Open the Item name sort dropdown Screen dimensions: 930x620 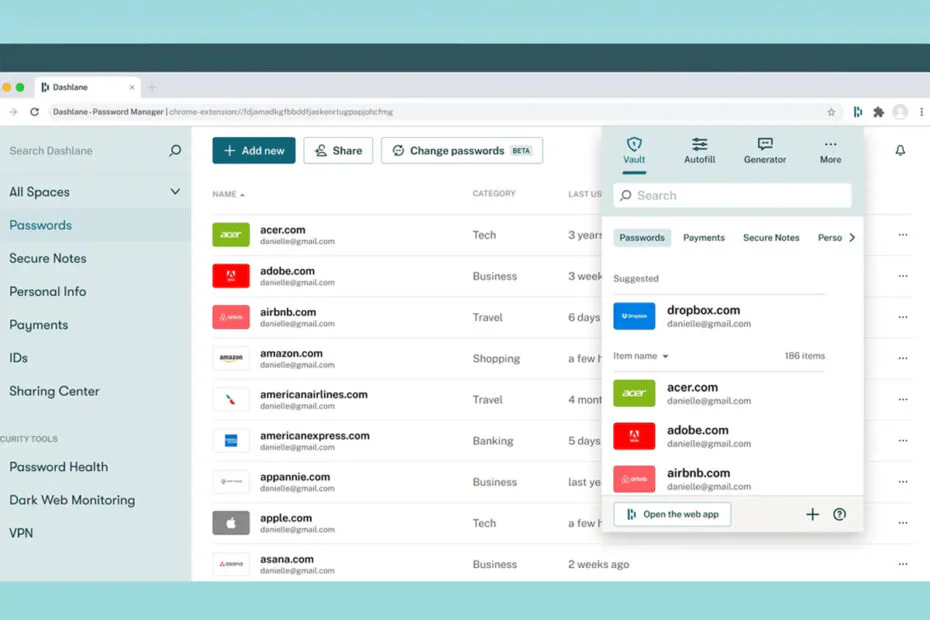(x=641, y=356)
